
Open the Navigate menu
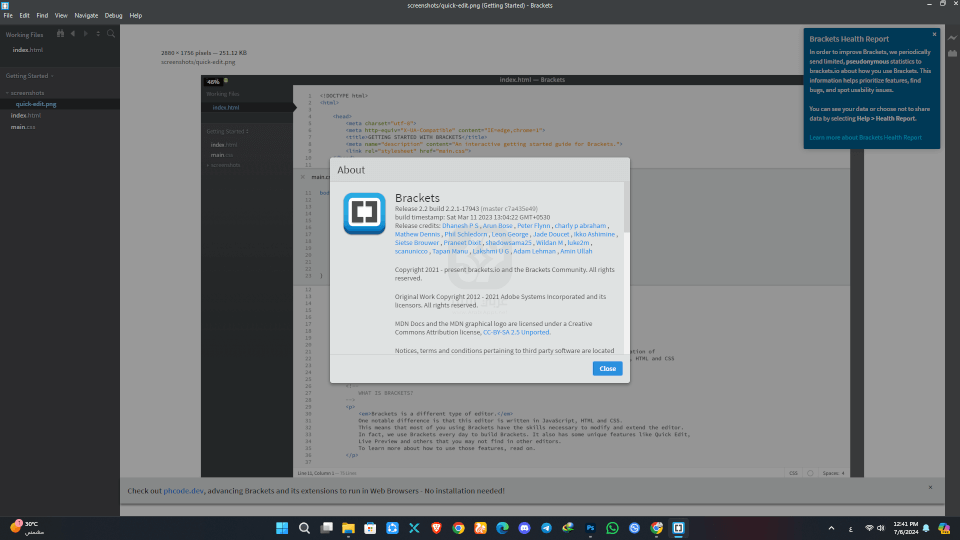86,16
